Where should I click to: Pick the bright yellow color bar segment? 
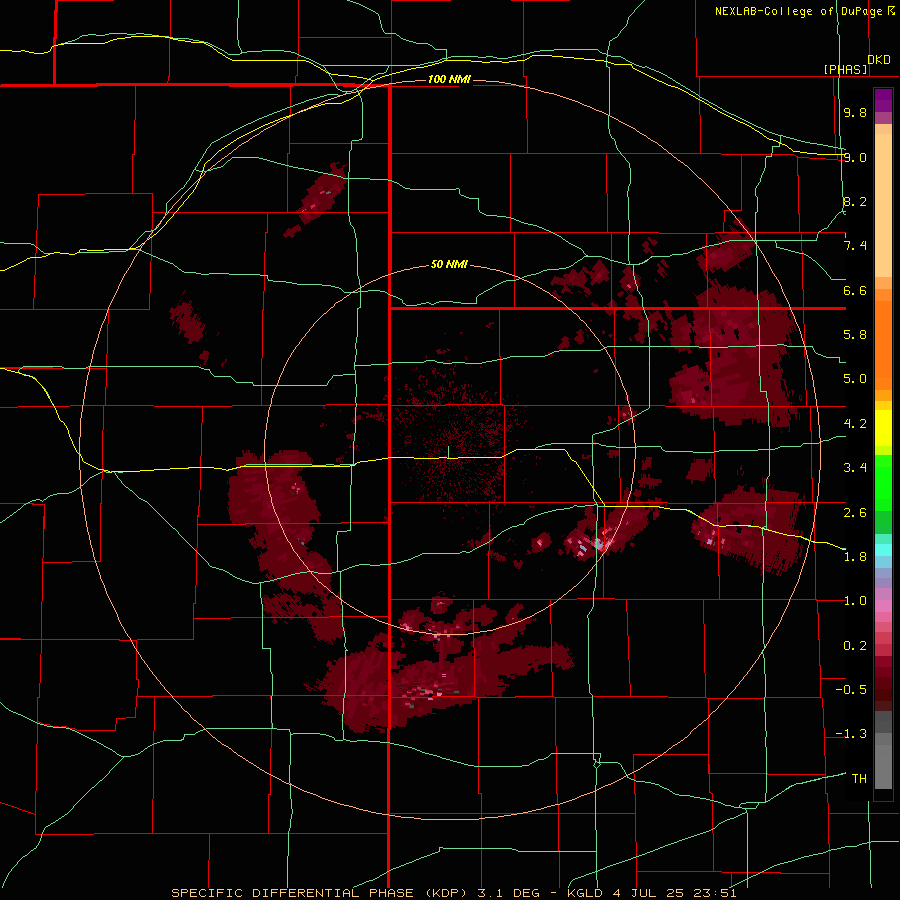883,428
